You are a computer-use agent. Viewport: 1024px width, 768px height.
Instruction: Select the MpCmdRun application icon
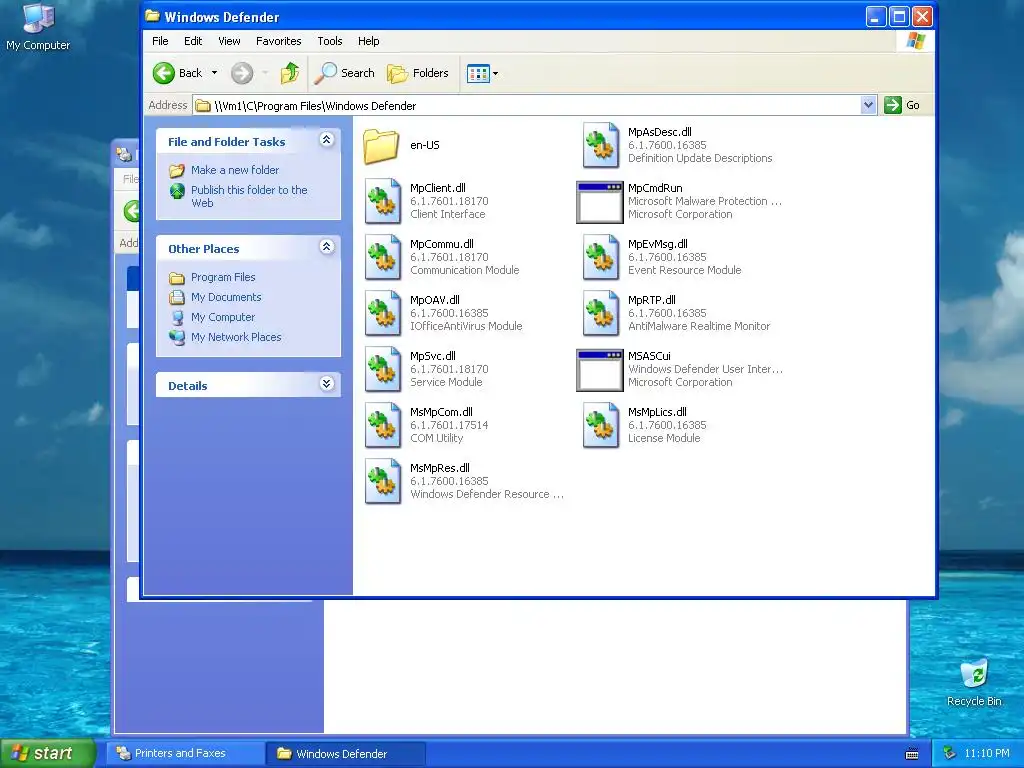point(600,202)
